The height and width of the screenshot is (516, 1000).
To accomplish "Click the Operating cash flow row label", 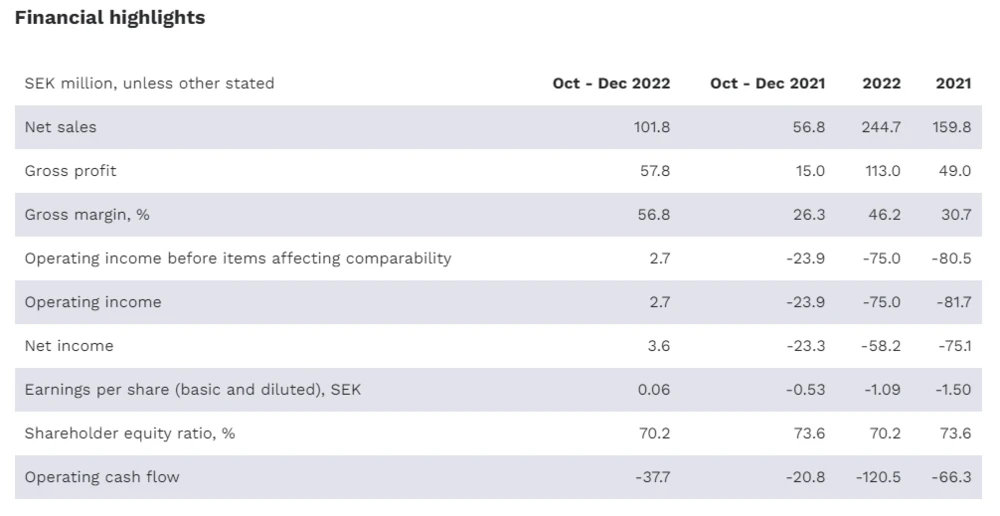I will coord(102,477).
